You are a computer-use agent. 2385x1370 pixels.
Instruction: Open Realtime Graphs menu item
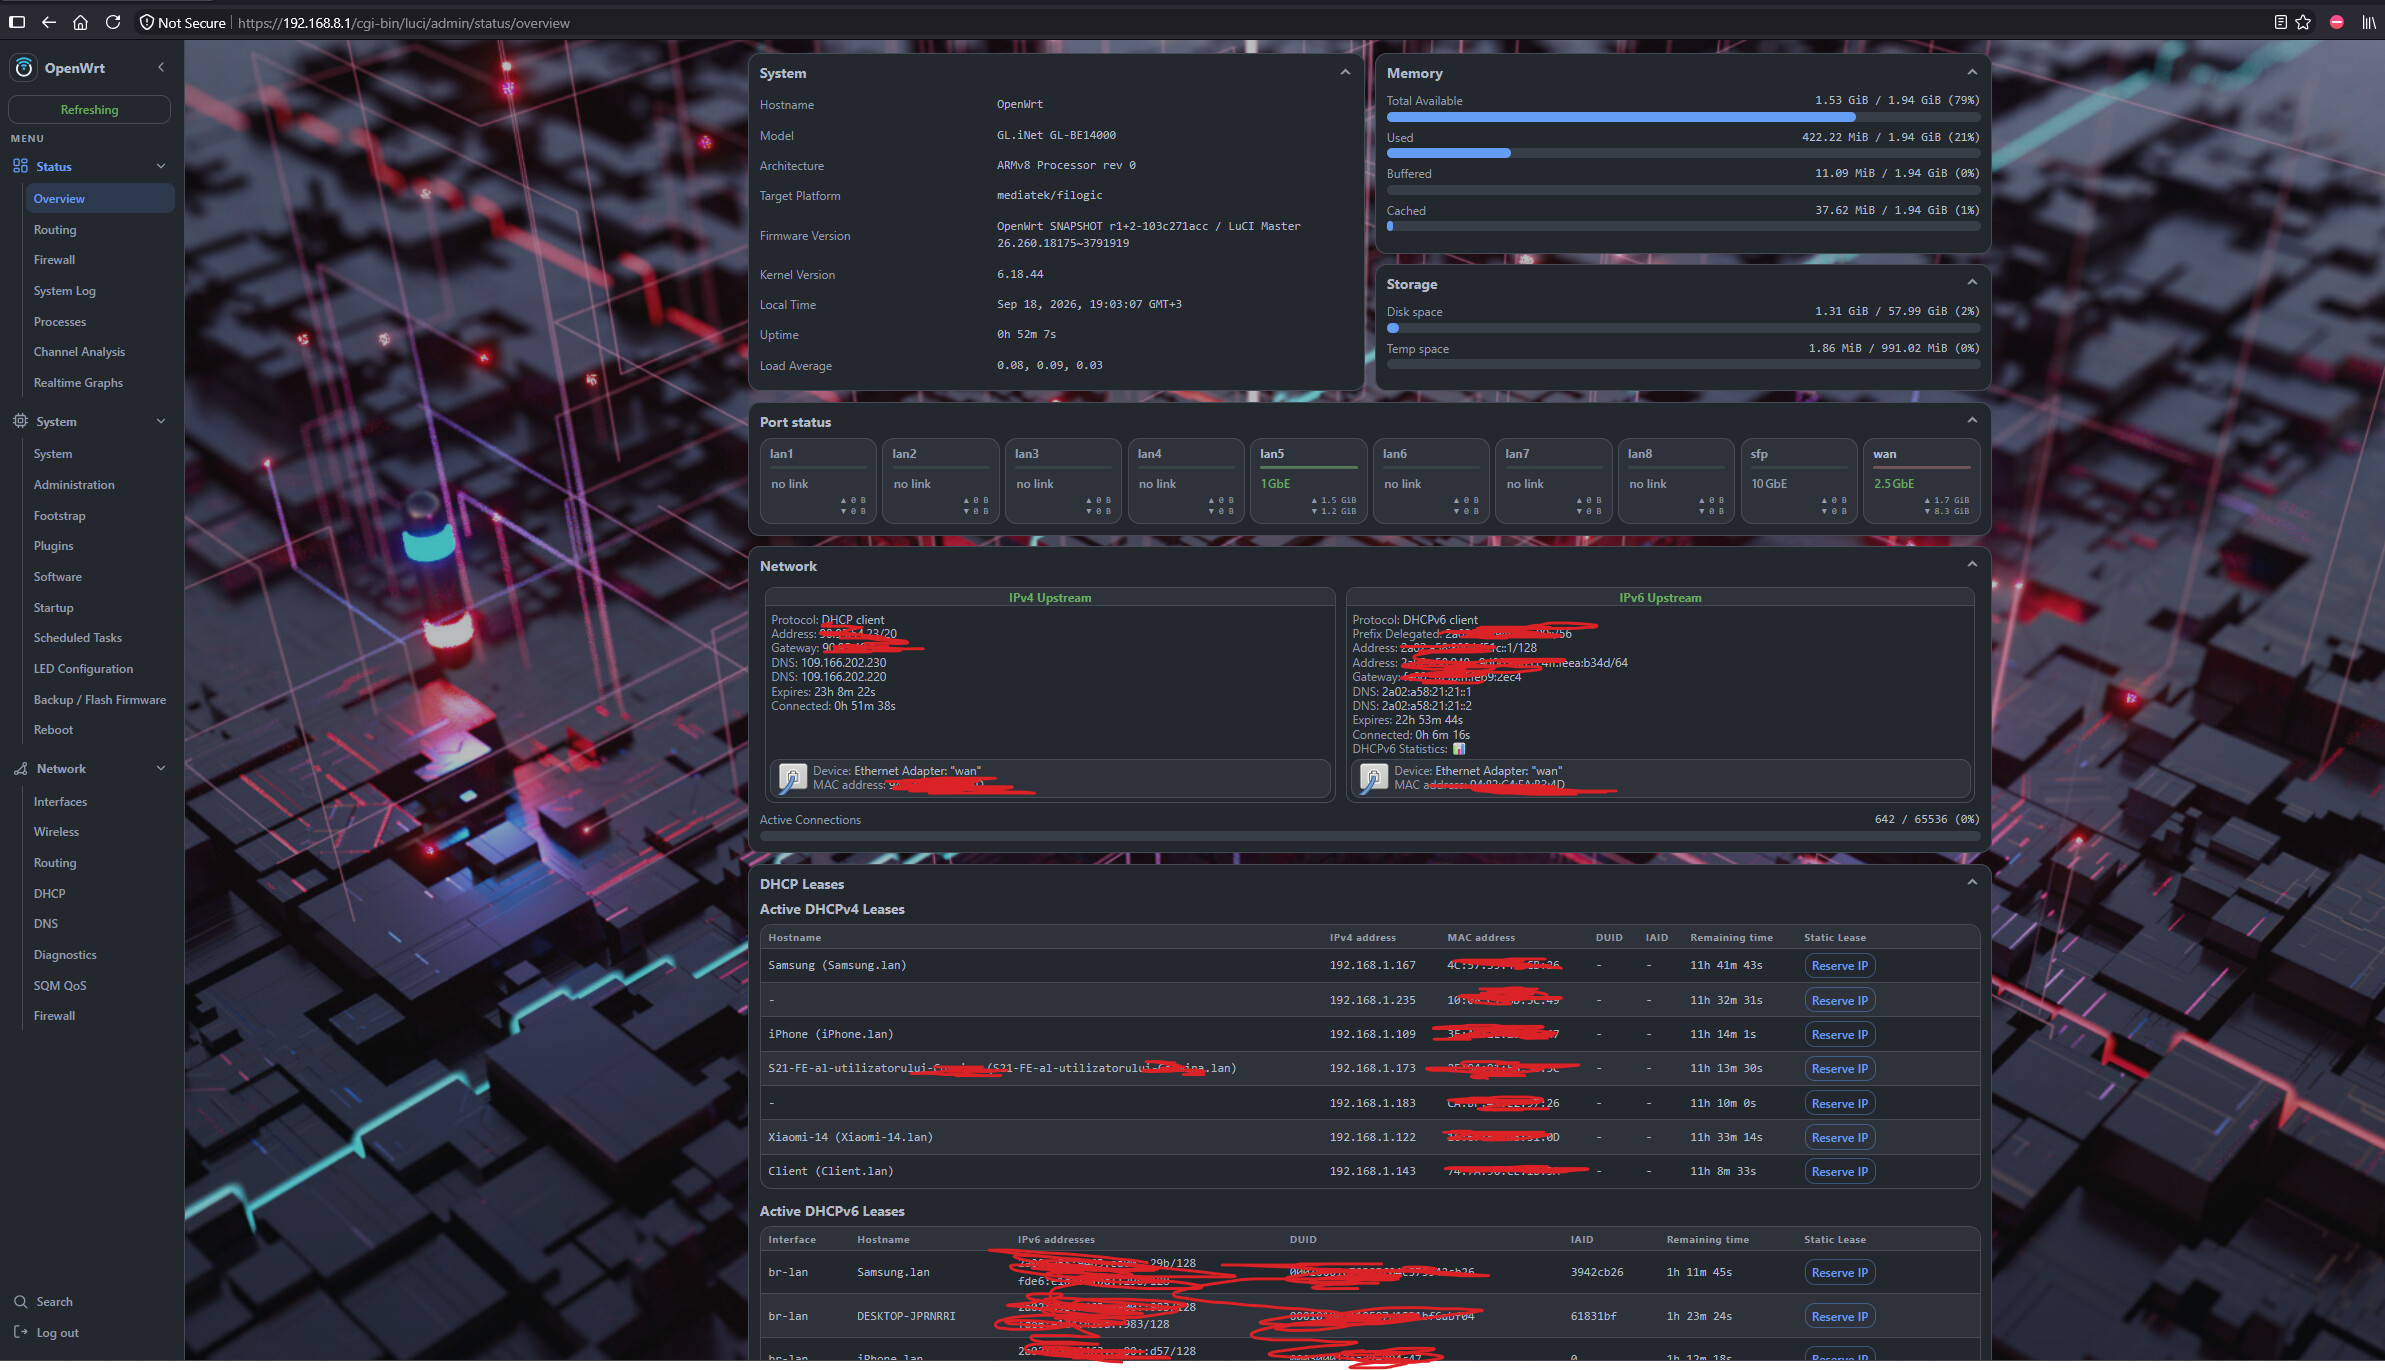click(78, 383)
